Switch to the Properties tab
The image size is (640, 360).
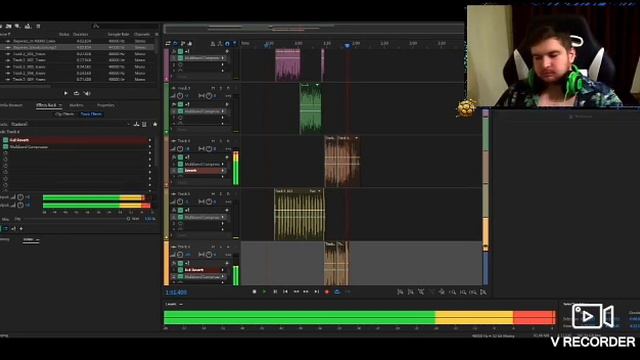point(106,105)
